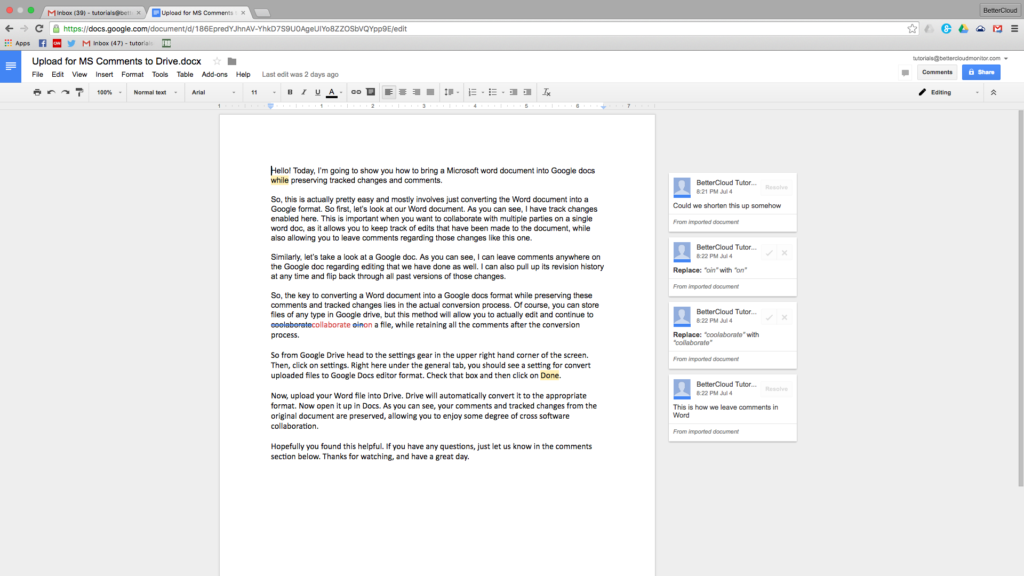1024x576 pixels.
Task: Justify the paragraph text
Action: tap(430, 92)
